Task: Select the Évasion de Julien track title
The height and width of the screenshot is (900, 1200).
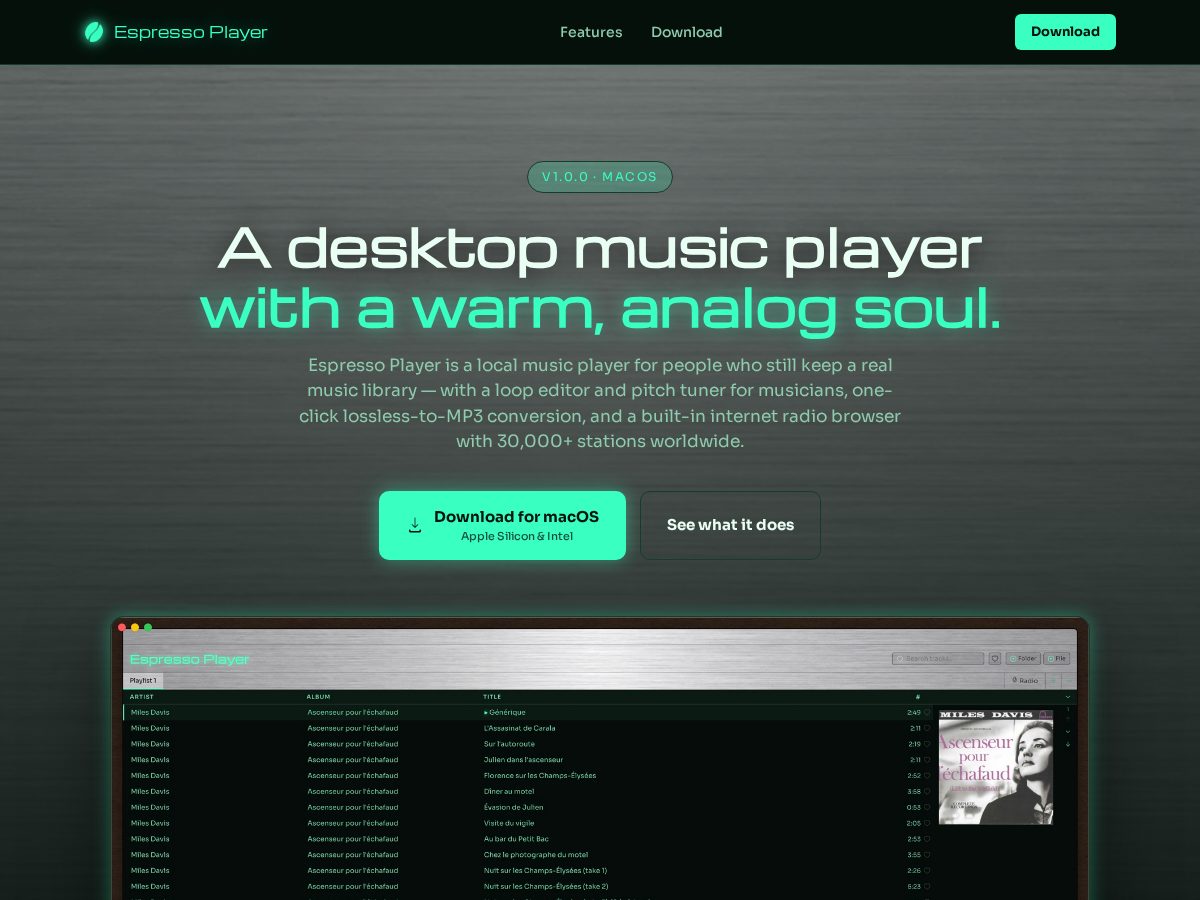Action: point(514,807)
